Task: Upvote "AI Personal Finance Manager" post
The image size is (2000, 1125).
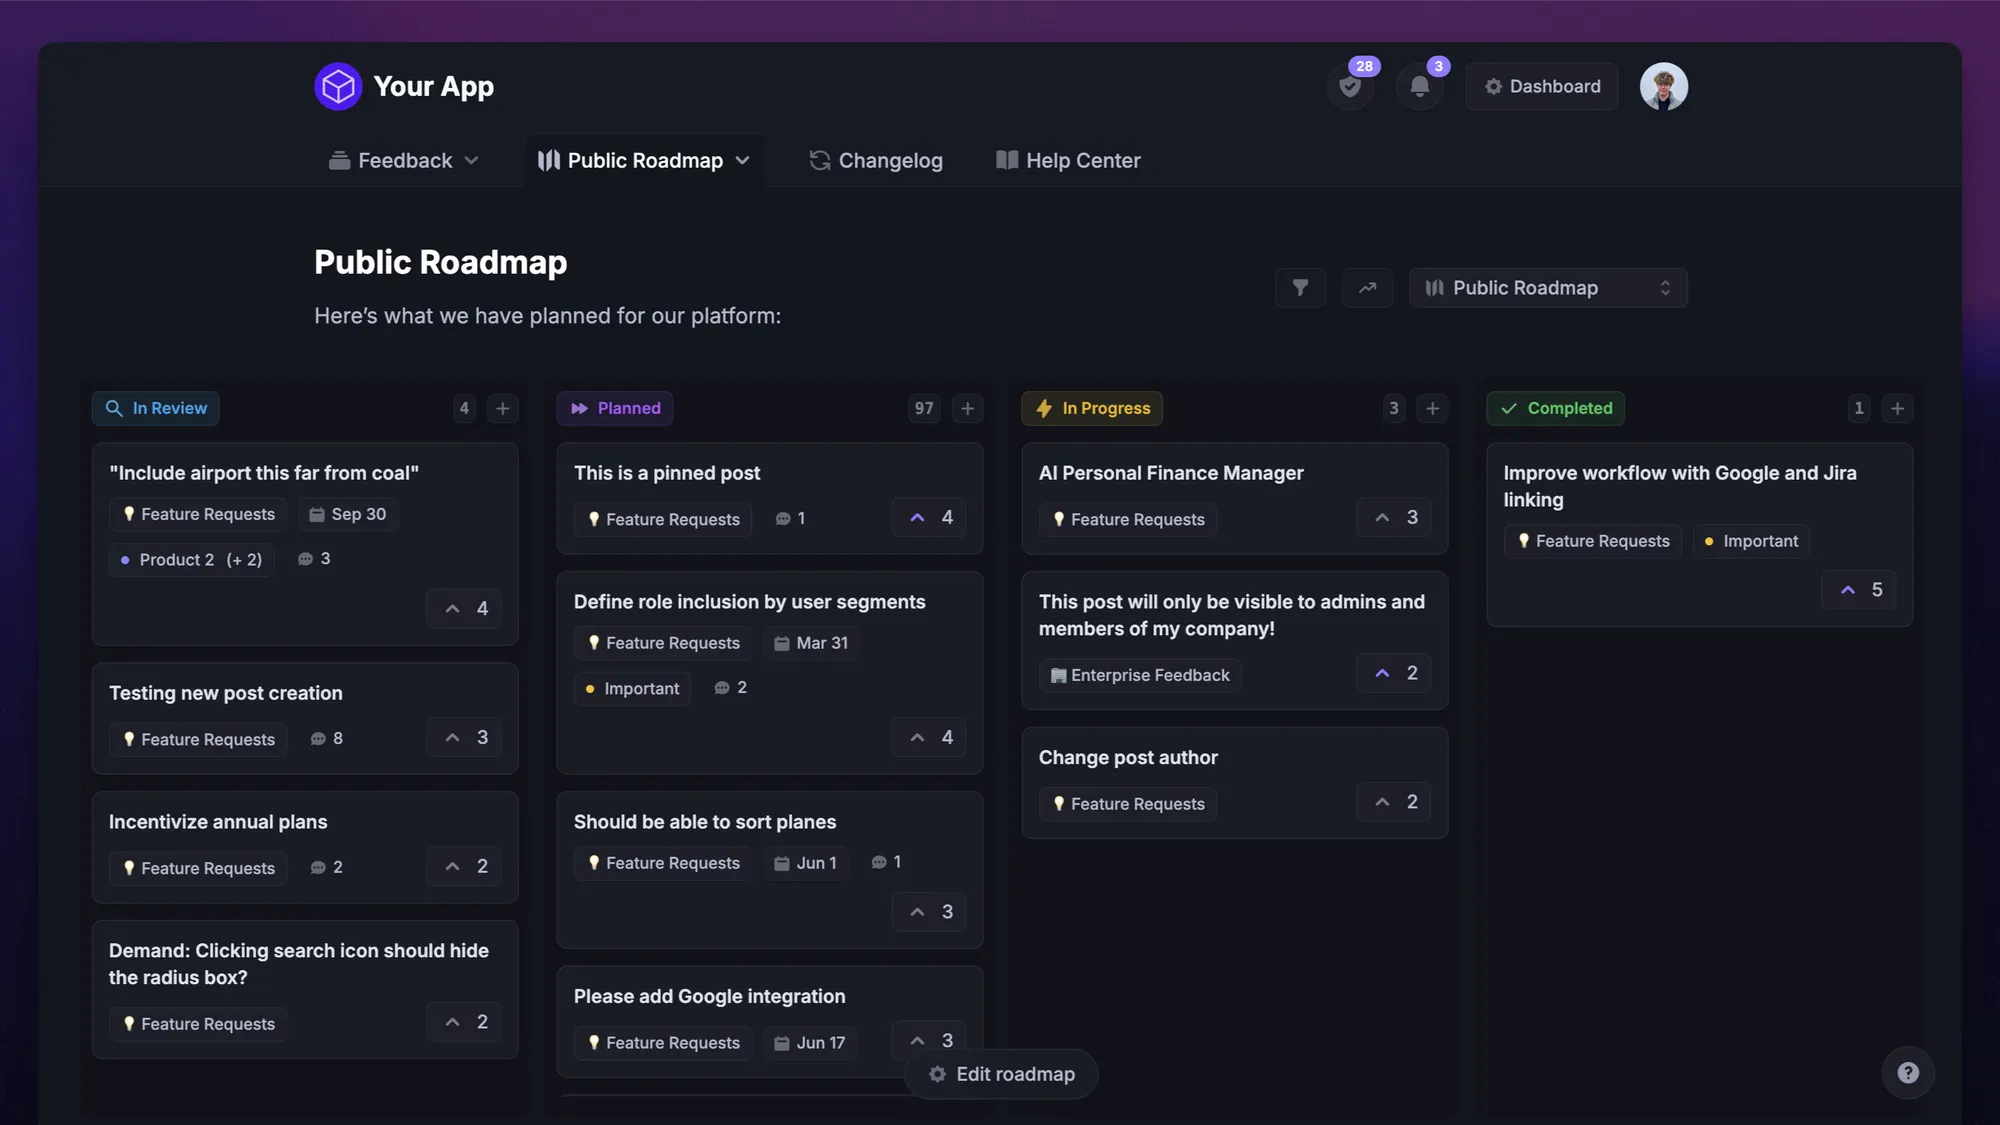Action: coord(1394,518)
